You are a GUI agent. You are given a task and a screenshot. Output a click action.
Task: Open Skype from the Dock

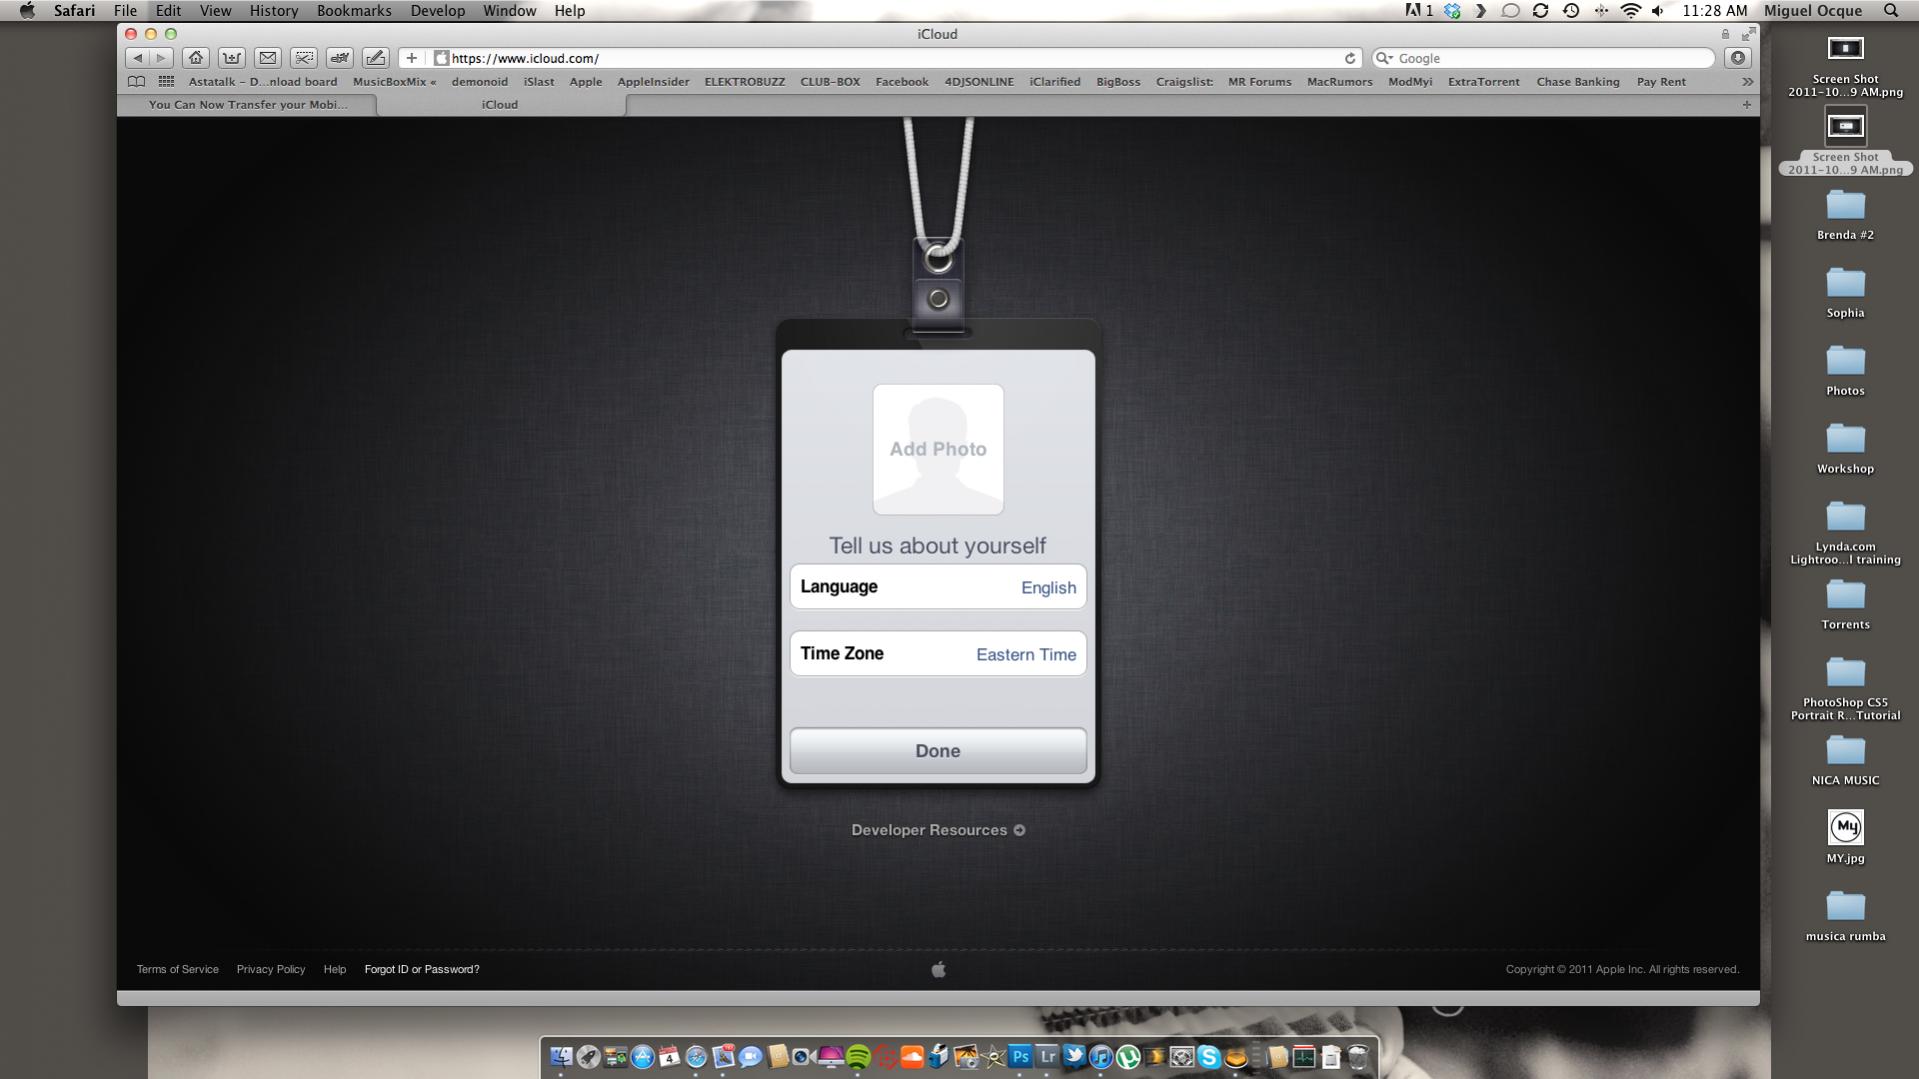coord(1209,1056)
